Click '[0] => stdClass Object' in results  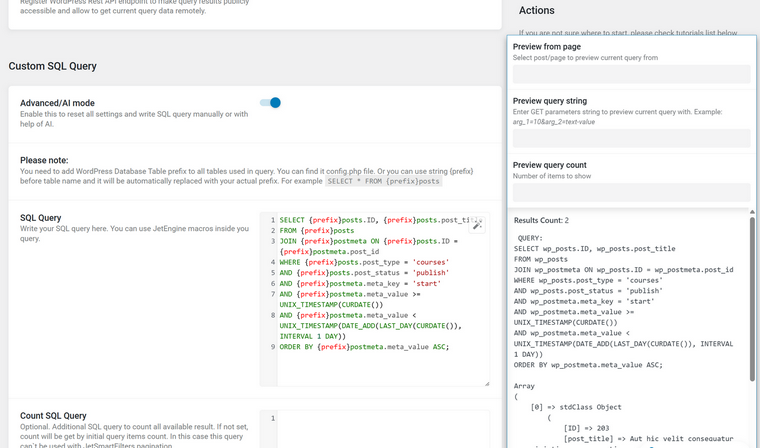coord(576,407)
